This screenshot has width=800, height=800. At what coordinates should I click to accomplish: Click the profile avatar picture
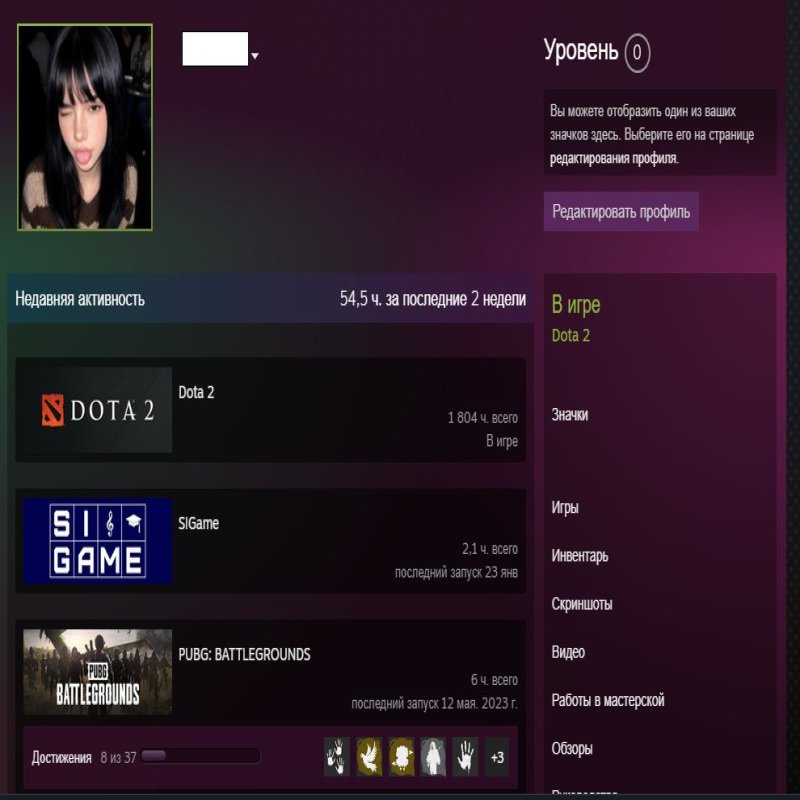pos(85,127)
